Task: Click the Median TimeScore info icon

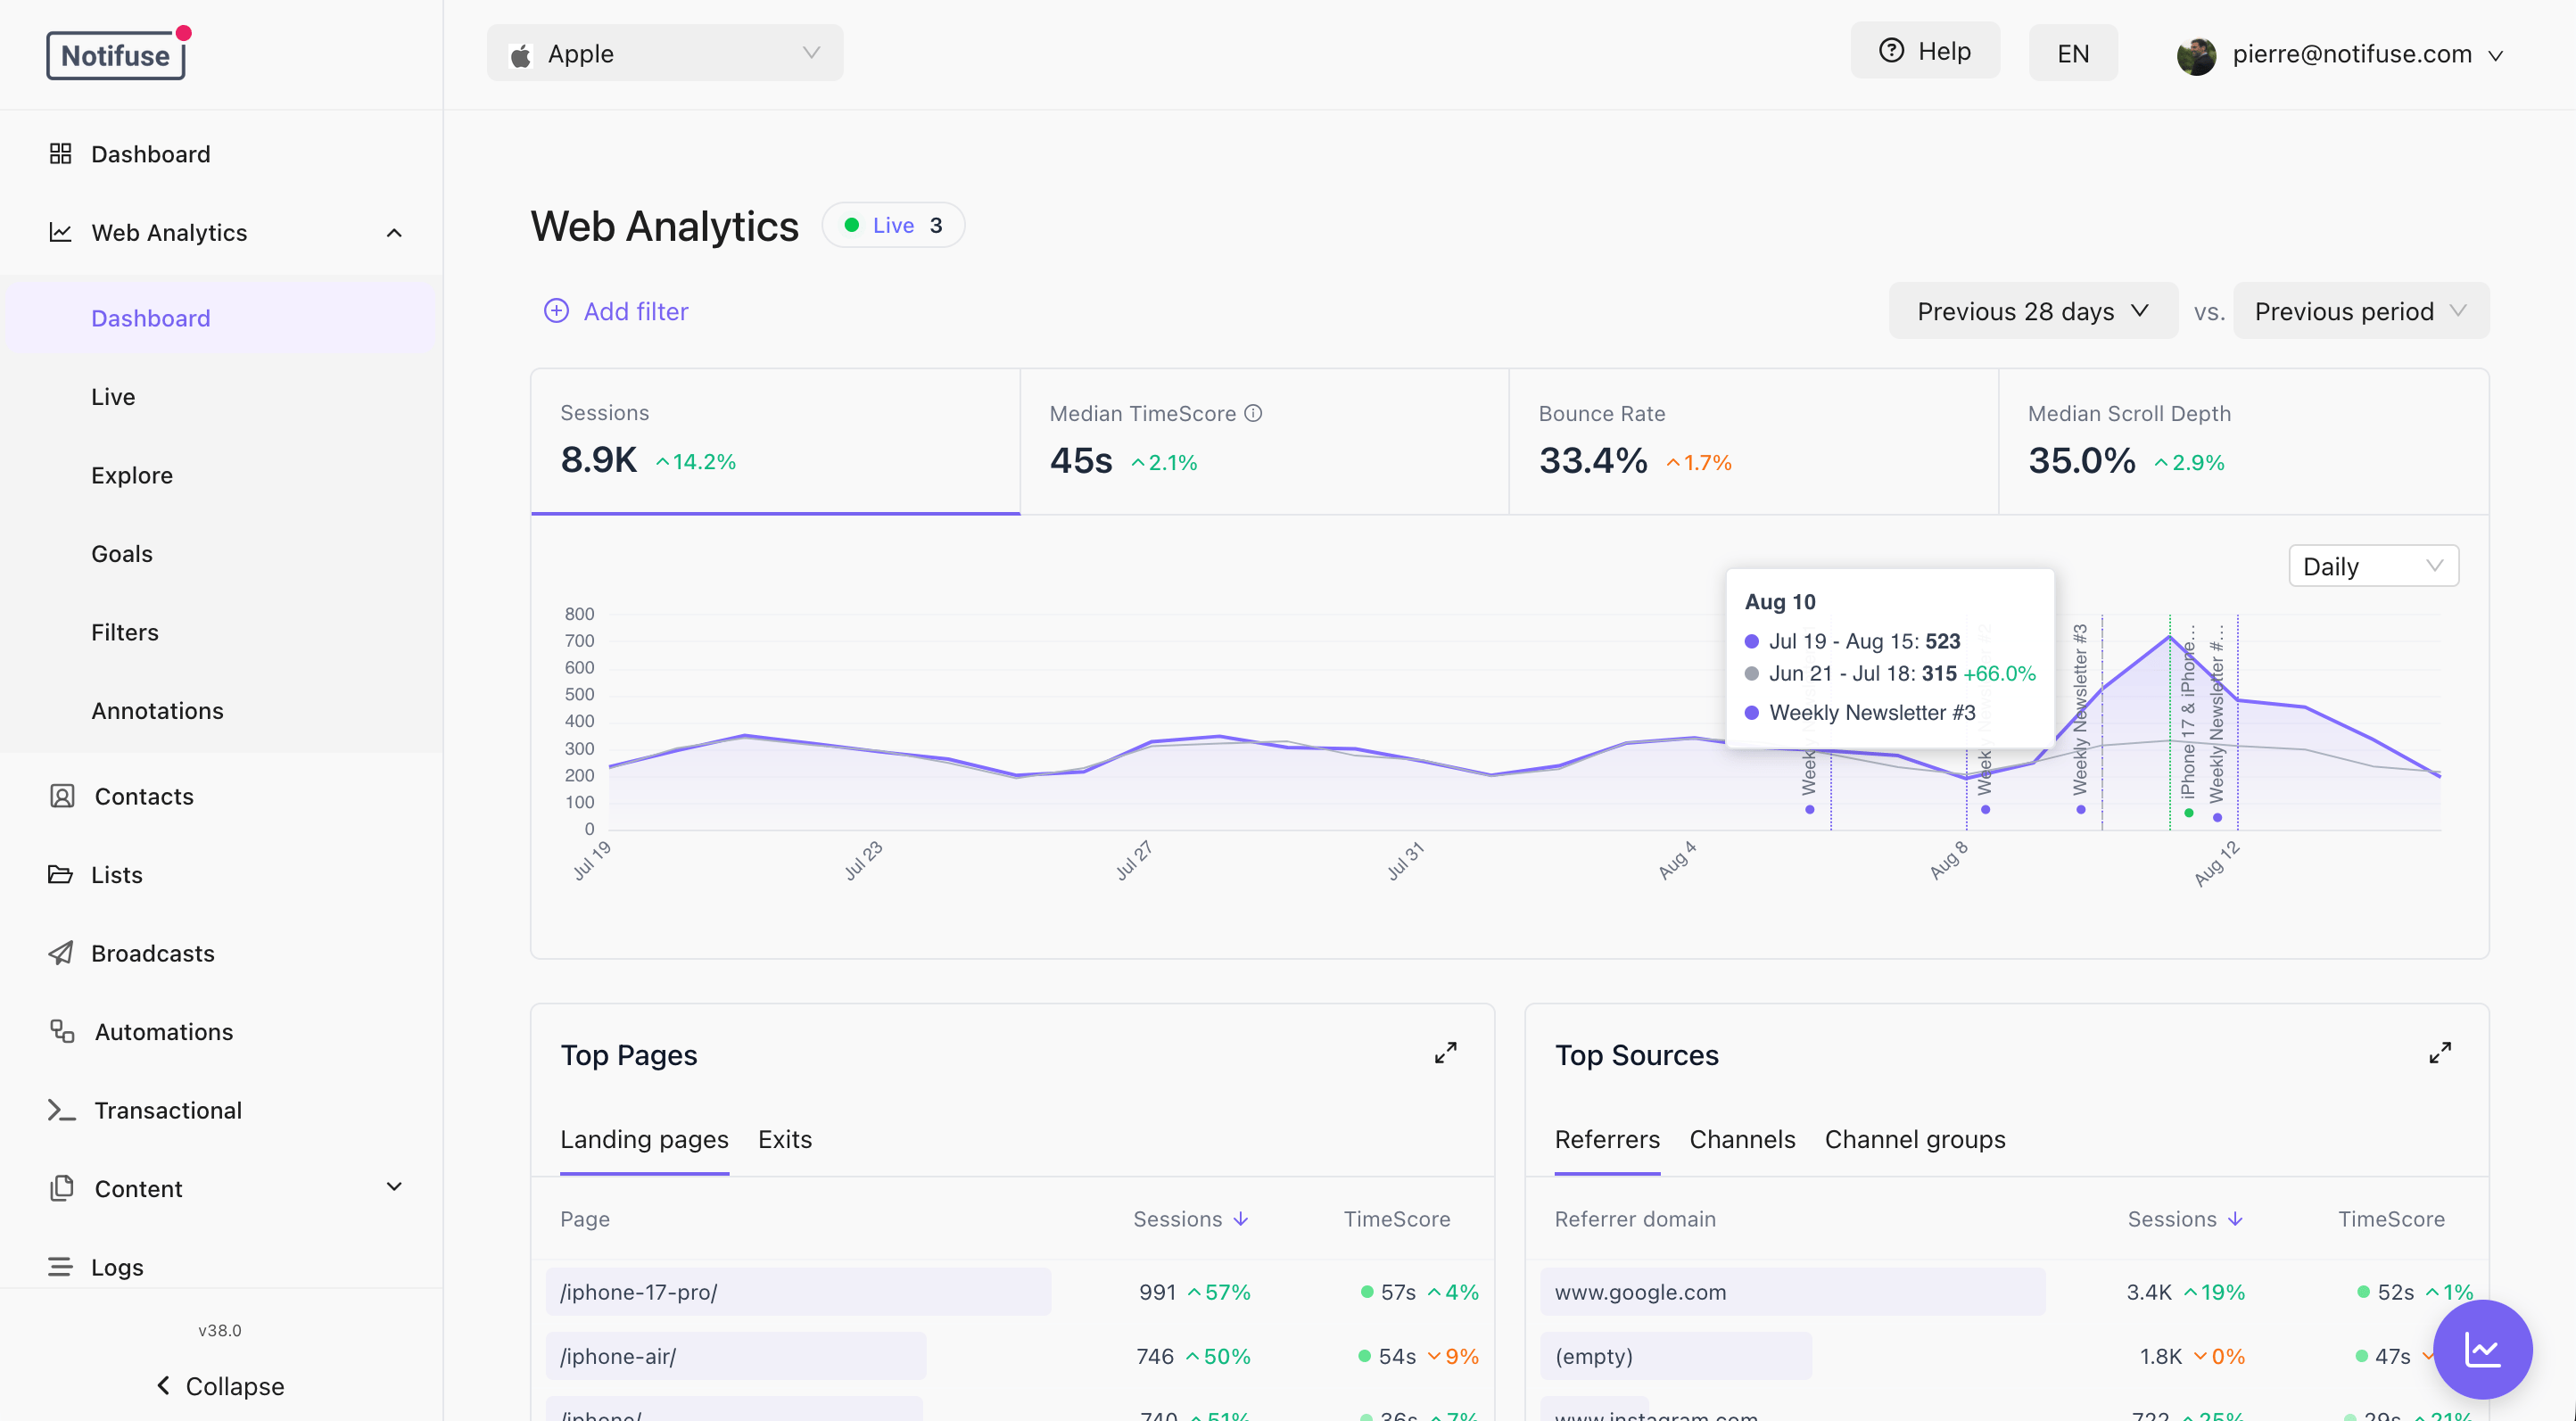Action: tap(1253, 413)
